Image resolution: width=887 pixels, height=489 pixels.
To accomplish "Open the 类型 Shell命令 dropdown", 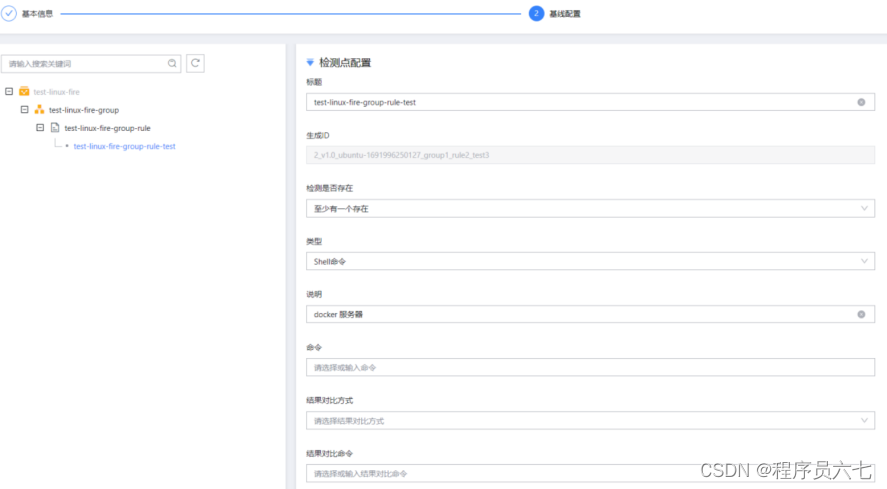I will coord(590,261).
